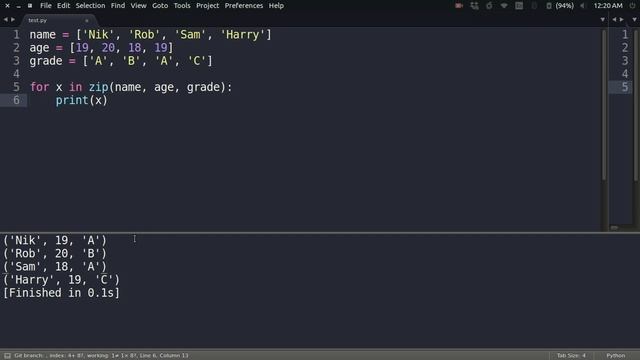Click the 'zip' function on line 5

click(x=98, y=87)
